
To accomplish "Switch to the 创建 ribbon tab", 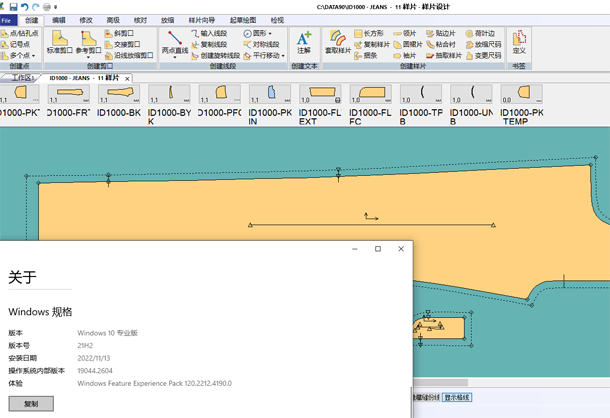I will pos(32,20).
